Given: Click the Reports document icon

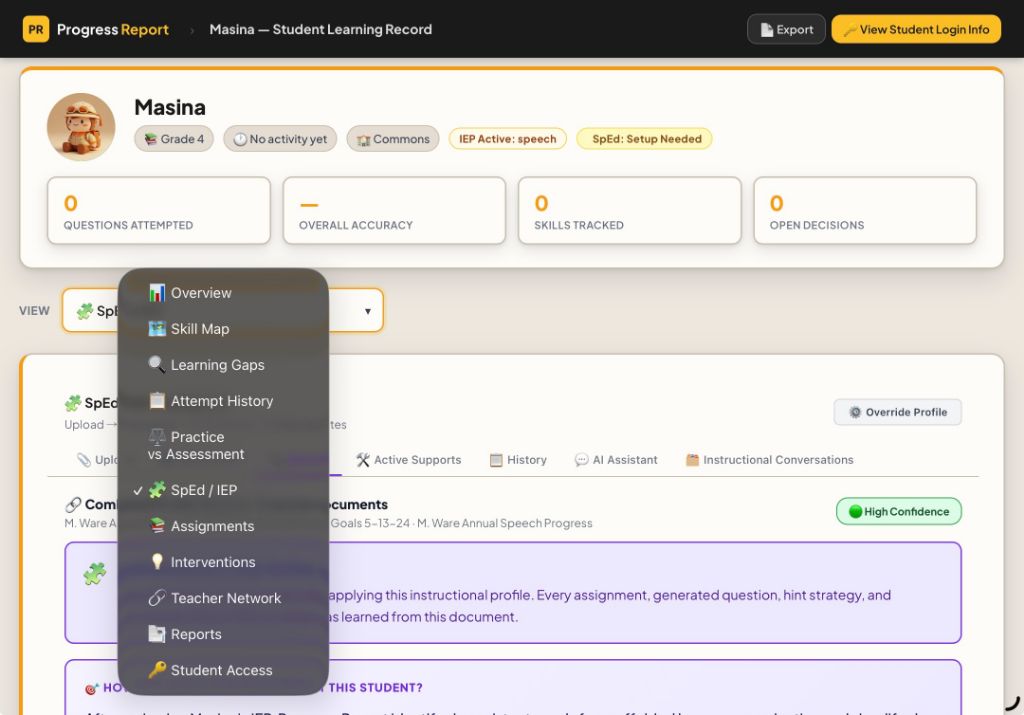Looking at the screenshot, I should tap(157, 633).
